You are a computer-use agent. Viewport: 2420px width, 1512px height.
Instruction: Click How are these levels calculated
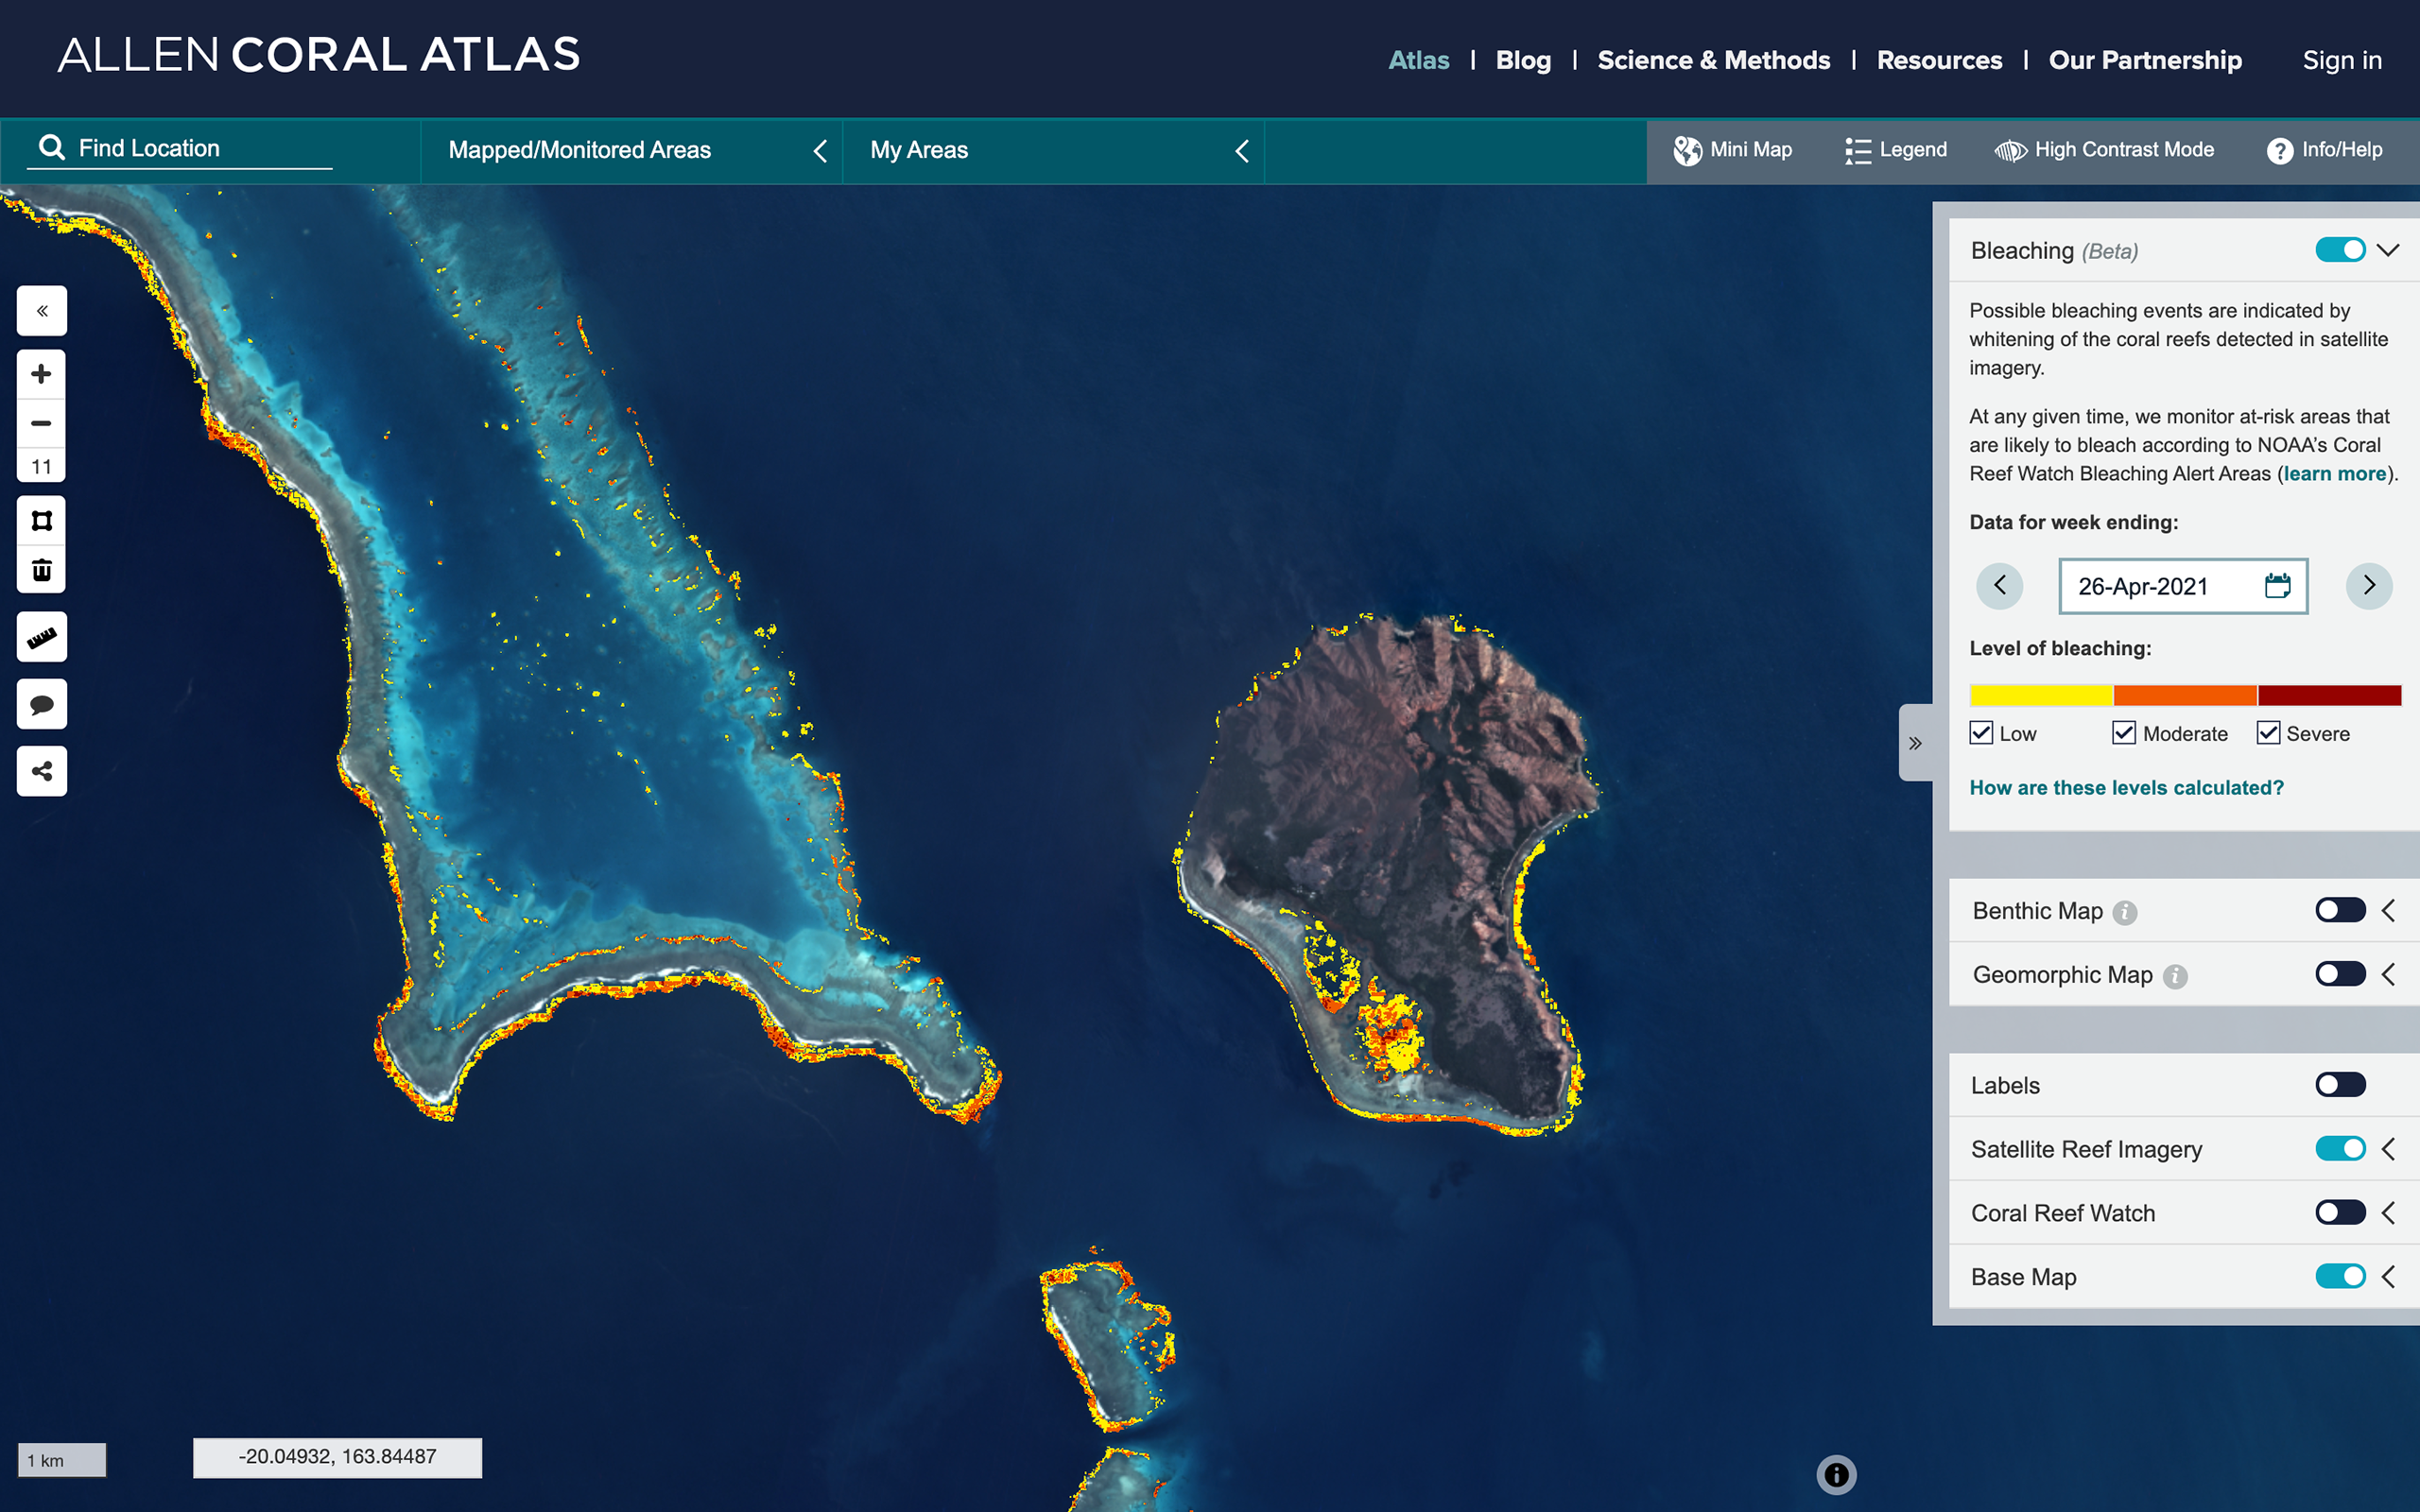[2126, 787]
